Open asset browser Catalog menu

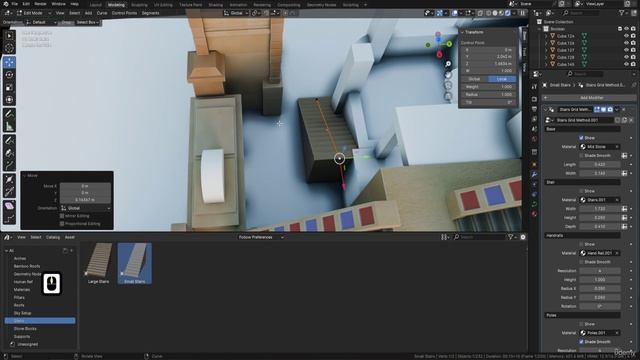click(x=53, y=237)
